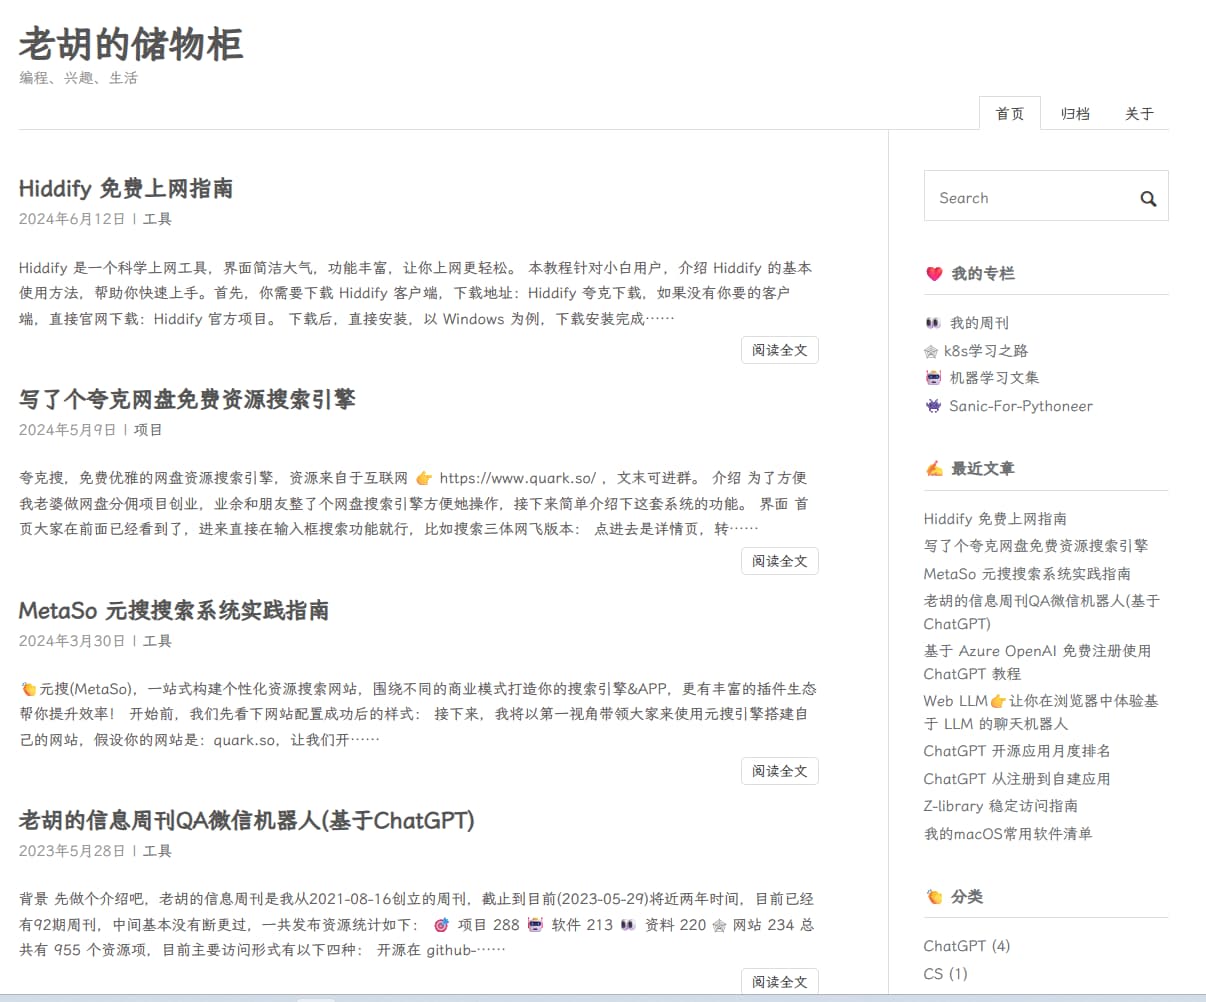This screenshot has height=1002, width=1206.
Task: Open the 关于 page tab
Action: pyautogui.click(x=1138, y=113)
